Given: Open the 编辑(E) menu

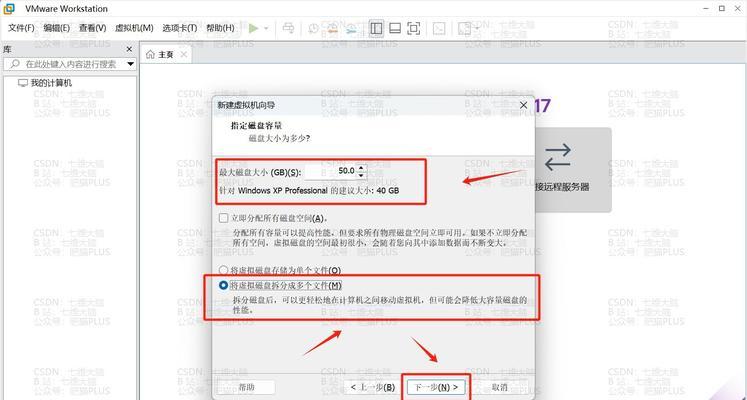Looking at the screenshot, I should point(57,28).
